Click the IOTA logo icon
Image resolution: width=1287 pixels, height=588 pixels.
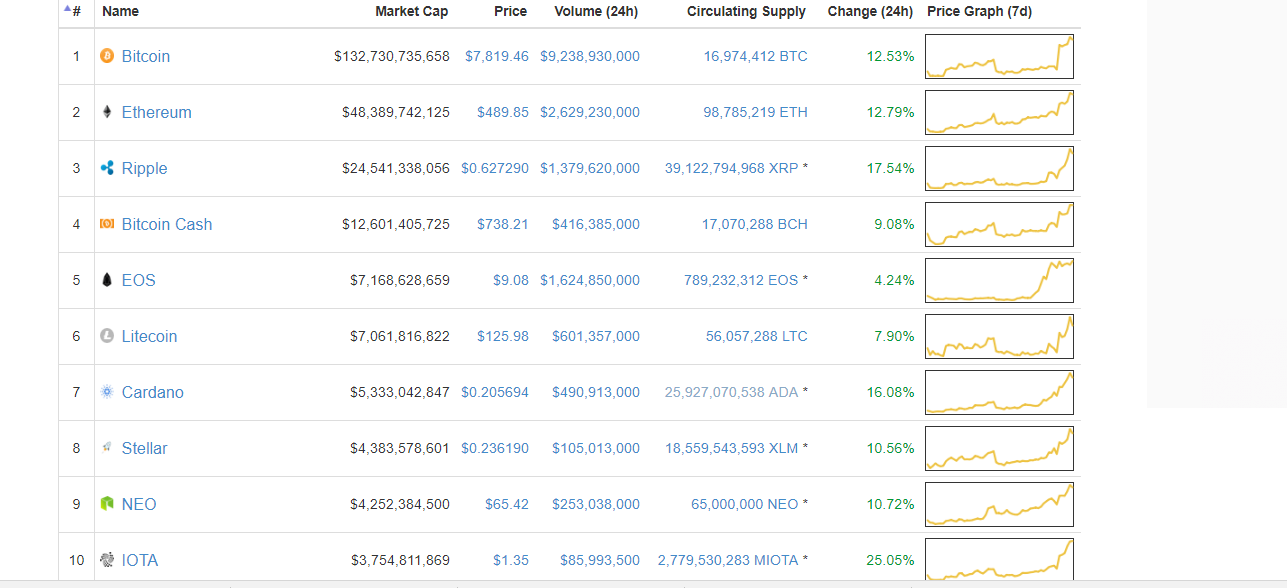[x=107, y=560]
